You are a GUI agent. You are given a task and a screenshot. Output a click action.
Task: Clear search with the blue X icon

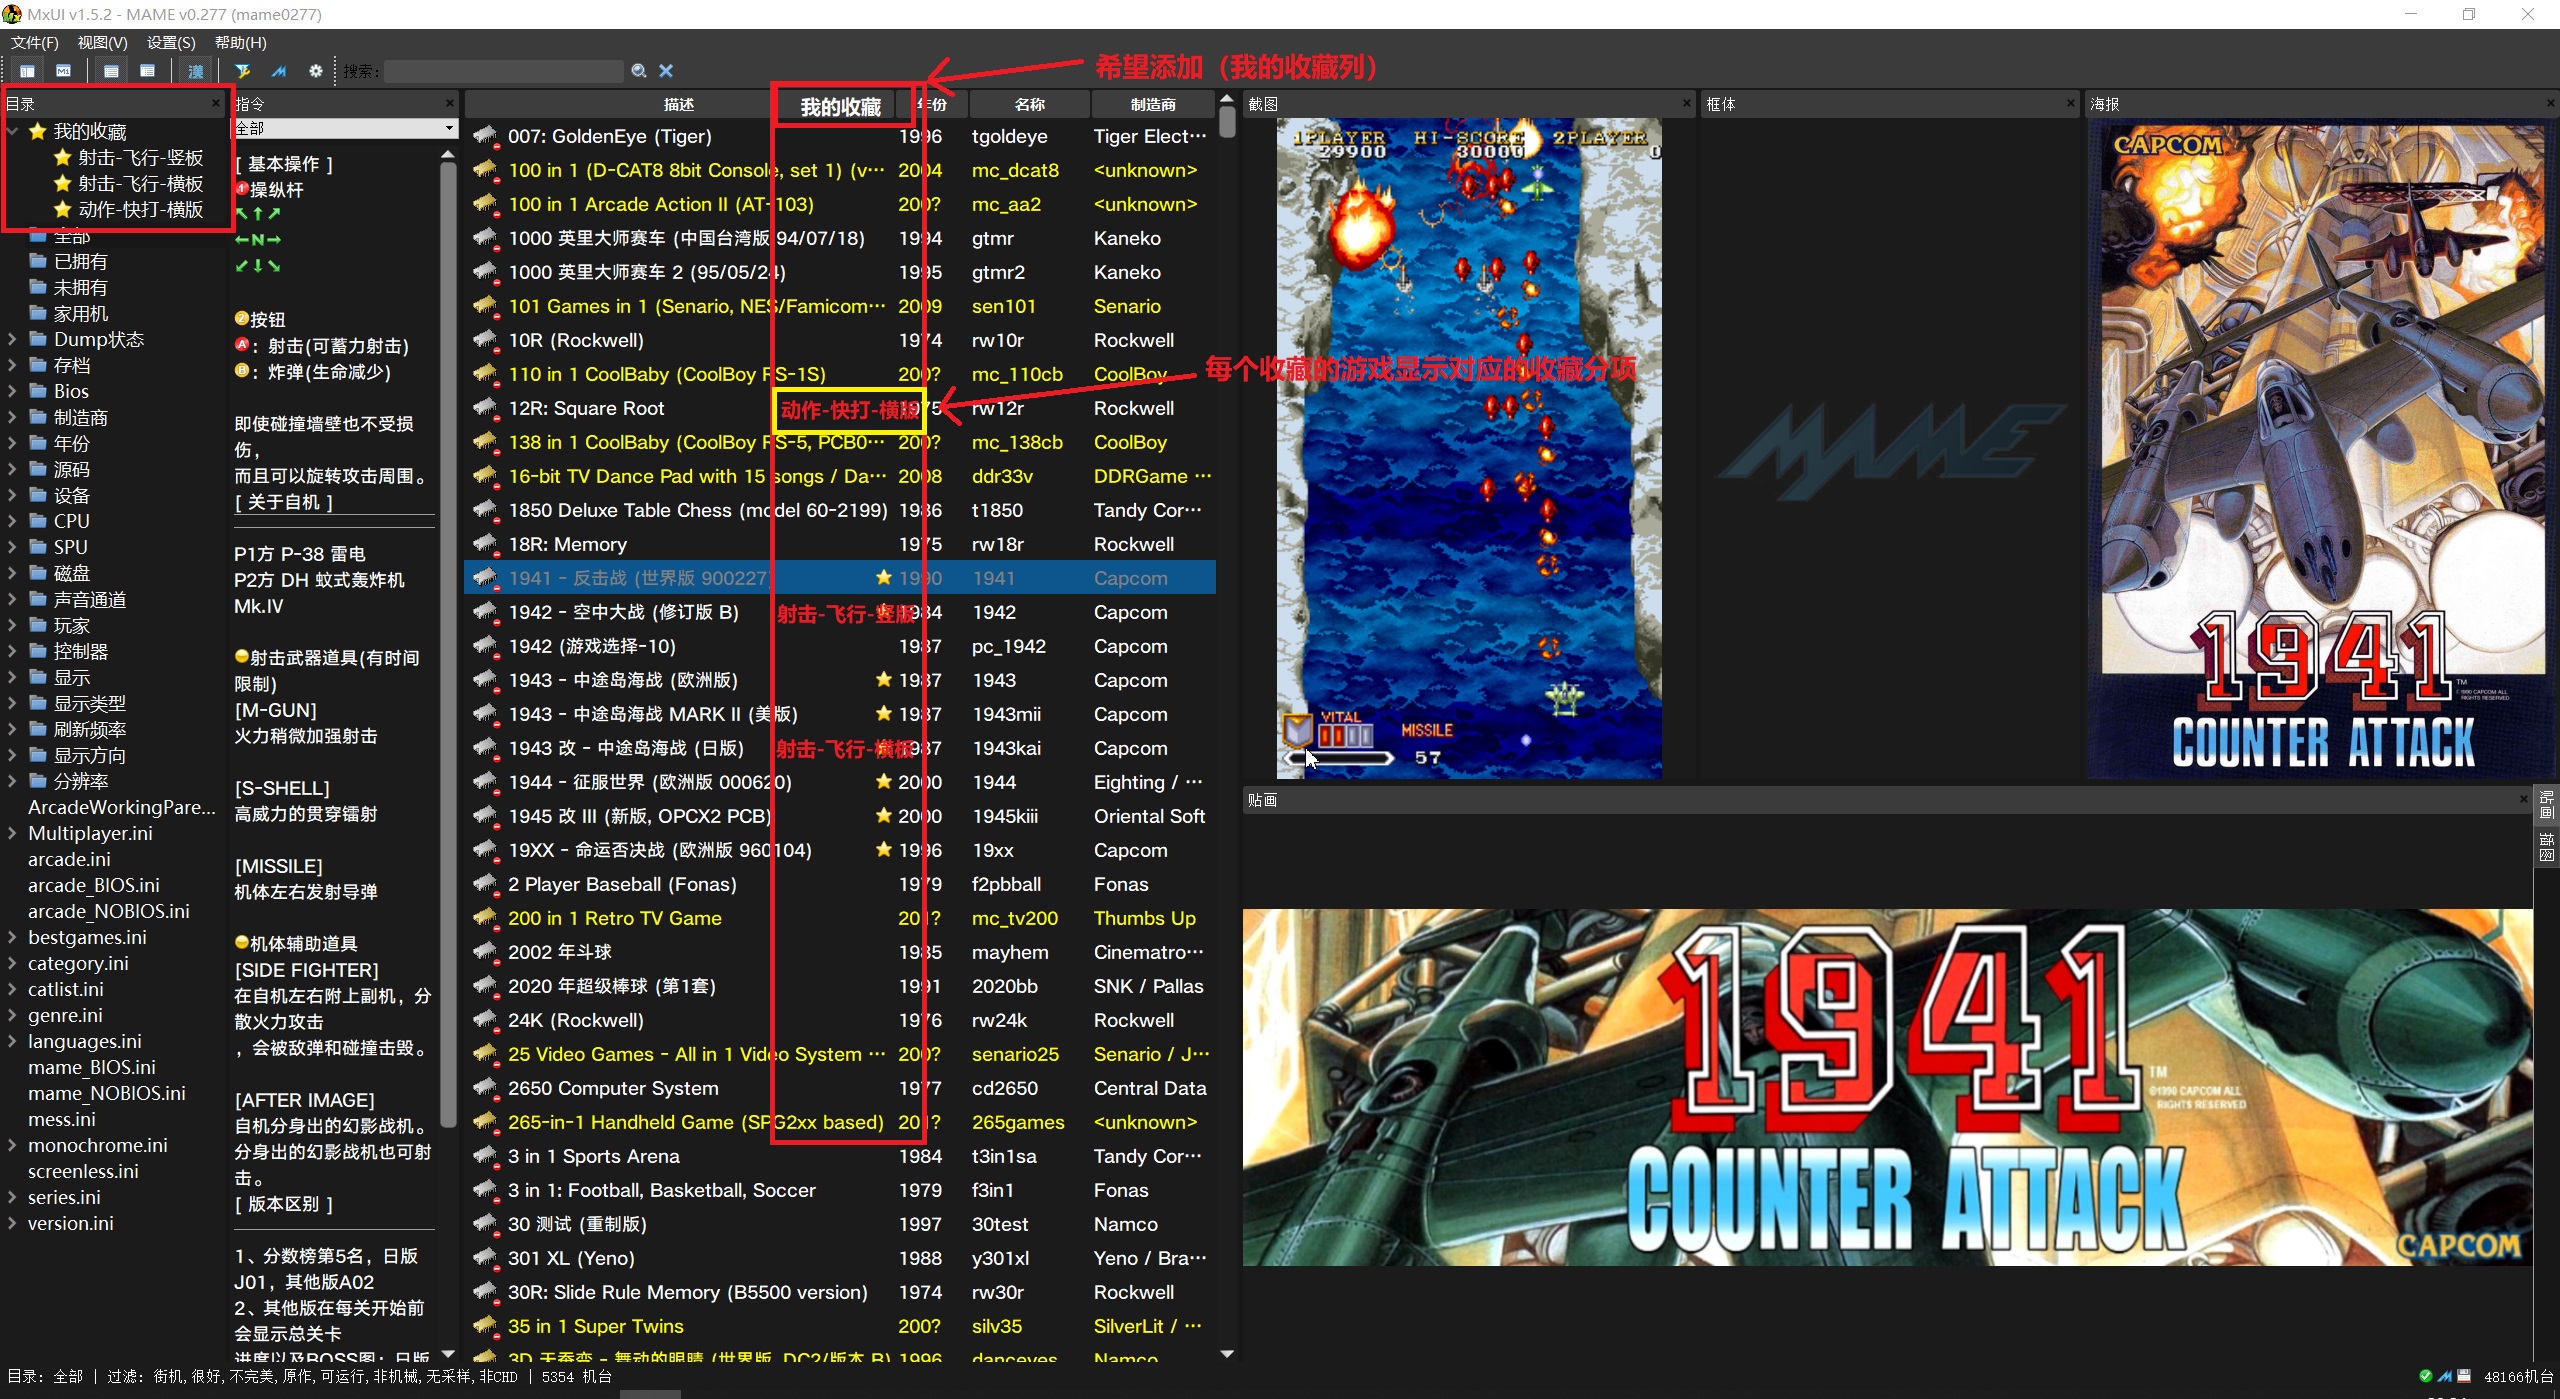(666, 71)
